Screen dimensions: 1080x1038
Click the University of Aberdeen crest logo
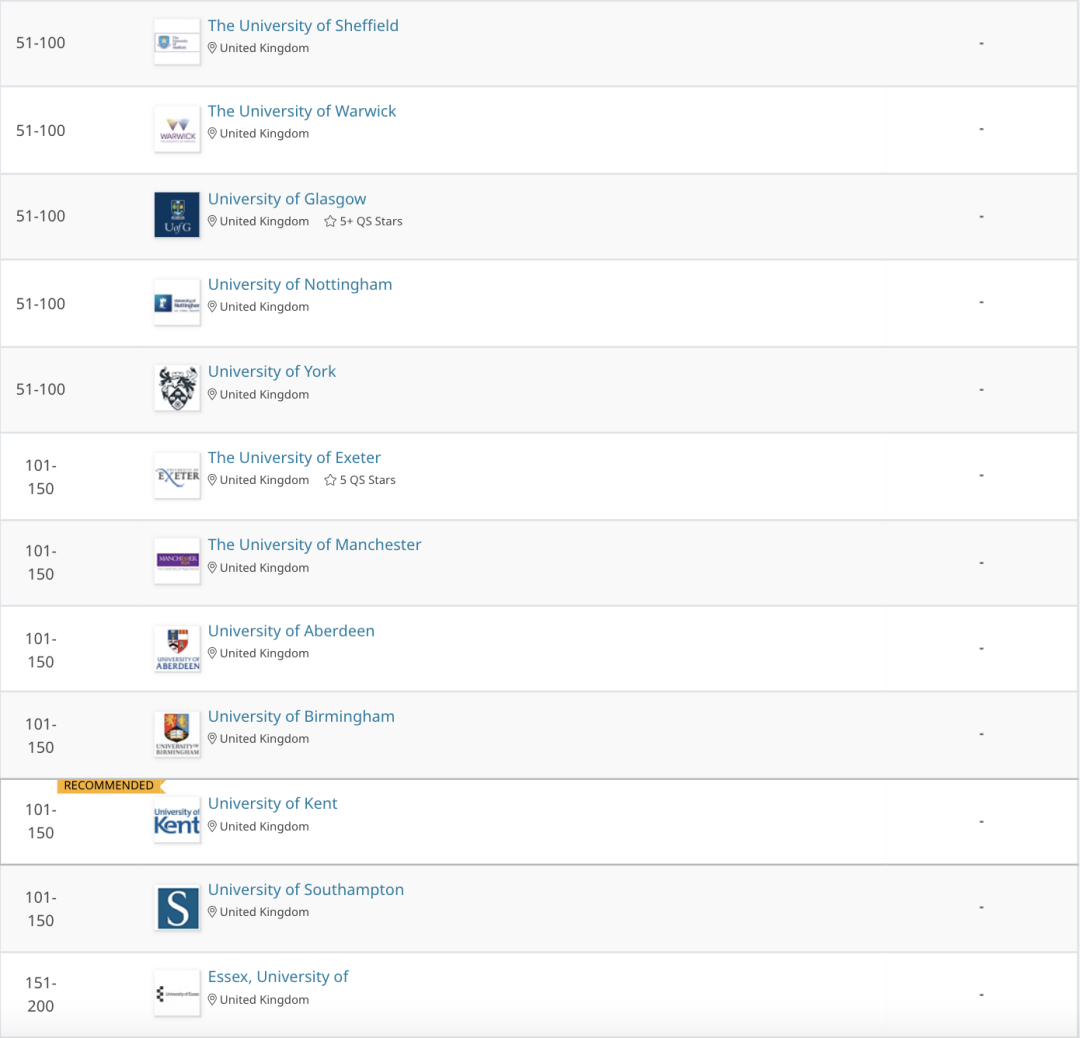(177, 649)
